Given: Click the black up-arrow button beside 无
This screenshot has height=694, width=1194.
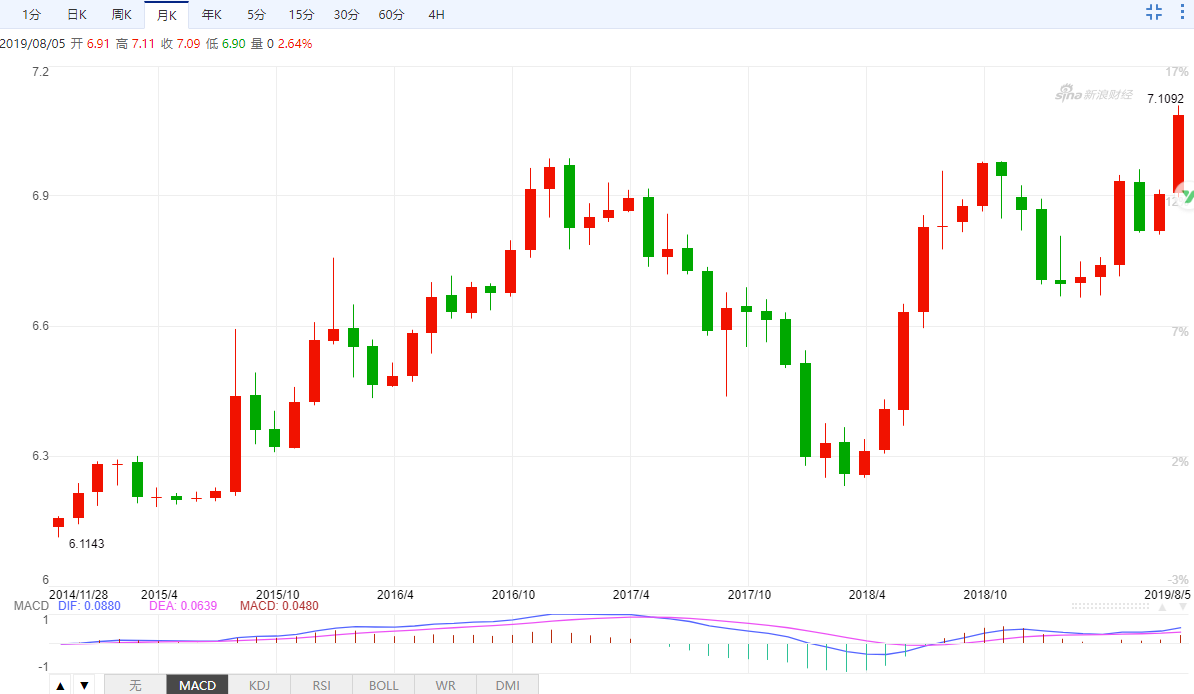Looking at the screenshot, I should [x=60, y=685].
